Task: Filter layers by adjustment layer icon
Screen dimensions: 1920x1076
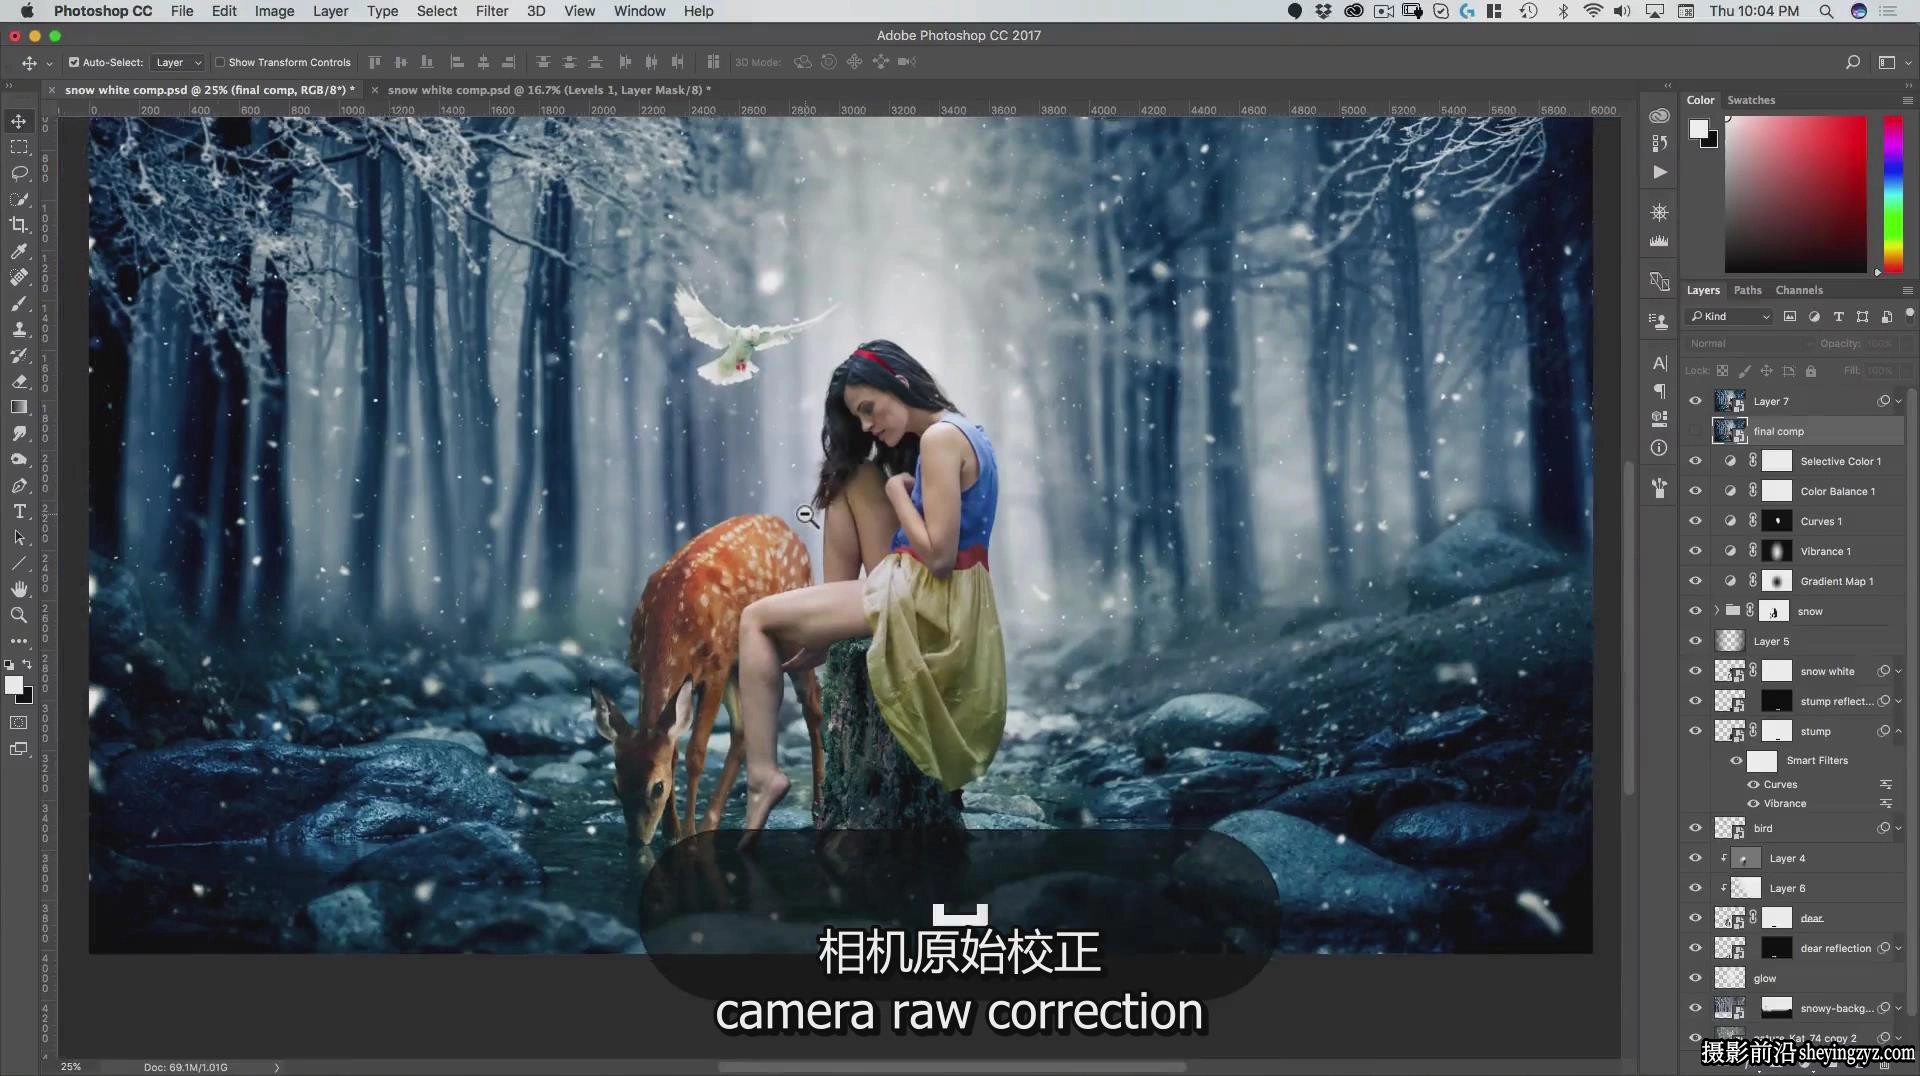Action: tap(1814, 316)
